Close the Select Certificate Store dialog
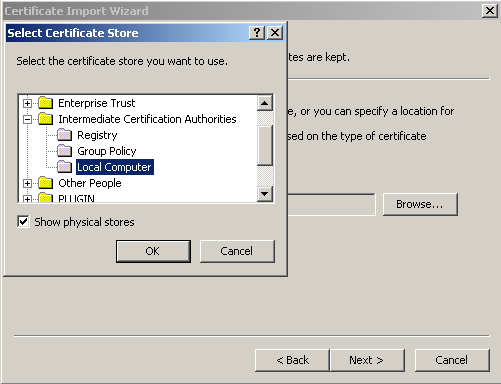 pyautogui.click(x=275, y=33)
